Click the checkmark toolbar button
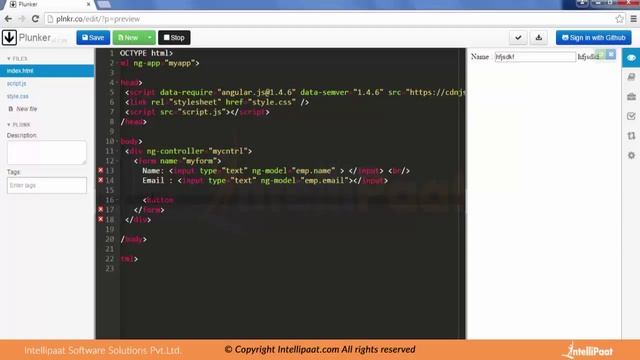Screen dimensions: 640x360 pyautogui.click(x=518, y=38)
